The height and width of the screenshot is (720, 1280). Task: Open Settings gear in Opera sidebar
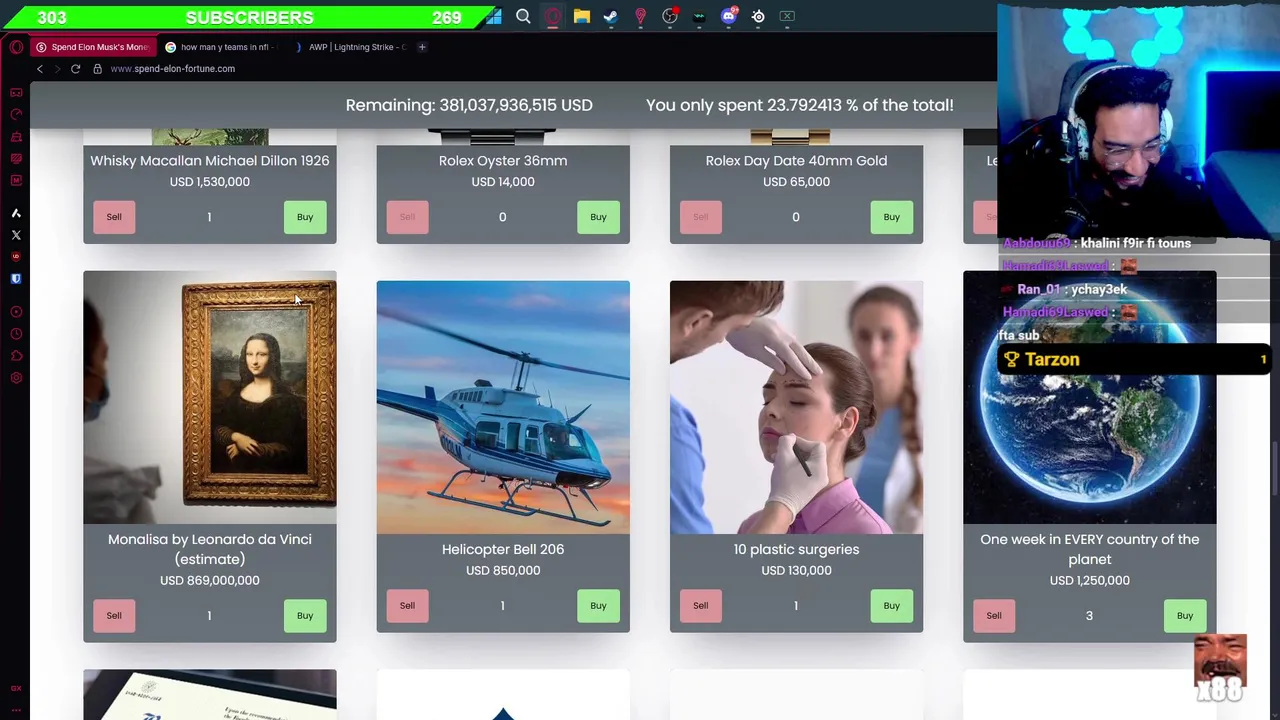[16, 378]
